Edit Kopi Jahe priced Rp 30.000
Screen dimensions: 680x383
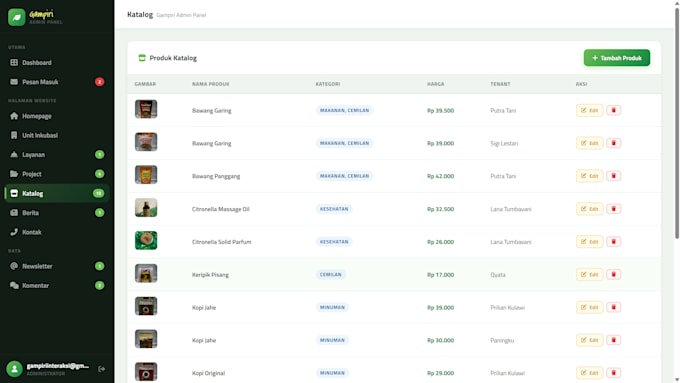coord(589,340)
